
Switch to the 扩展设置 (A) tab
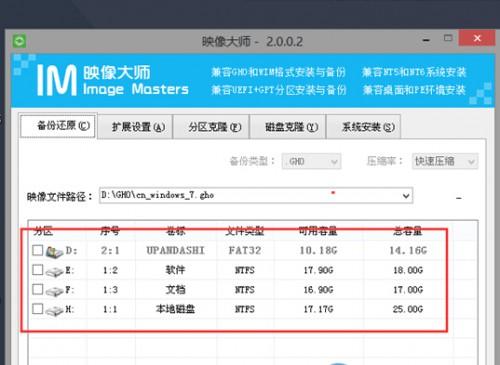click(x=136, y=127)
